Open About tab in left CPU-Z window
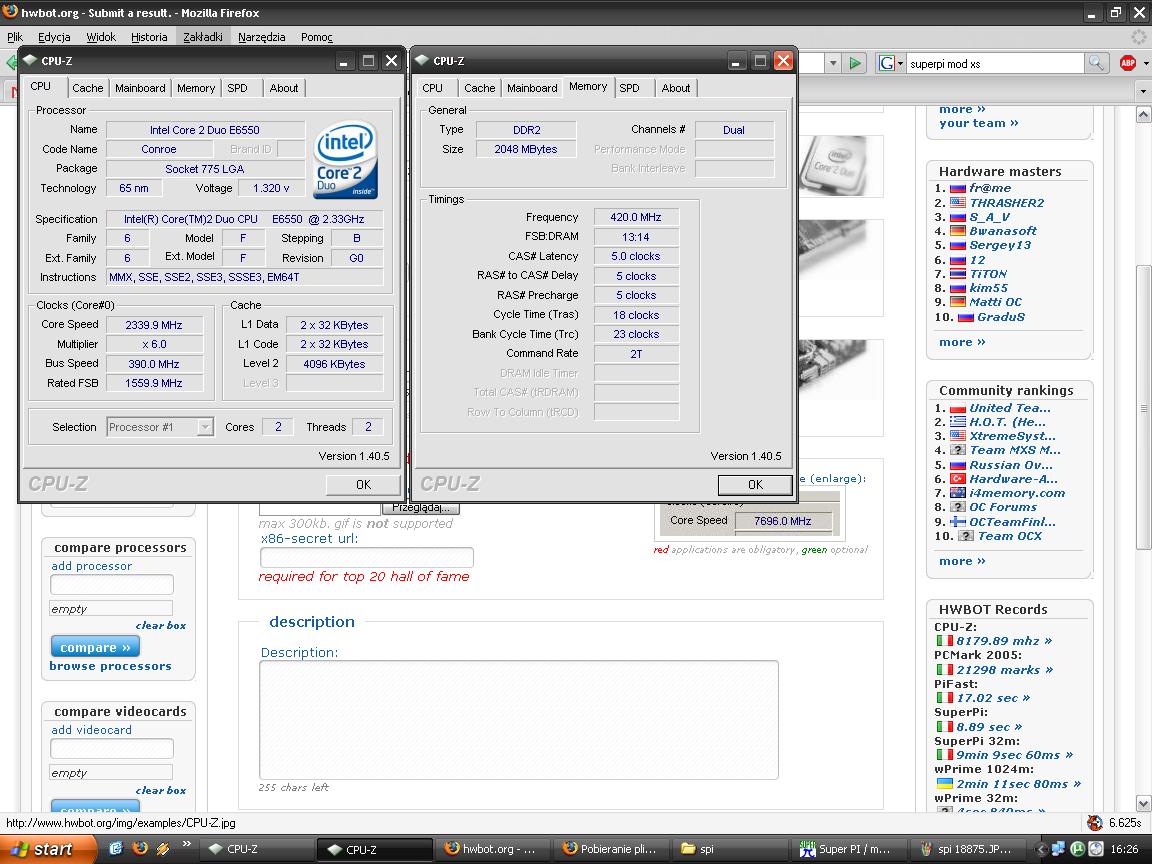1152x864 pixels. 284,88
